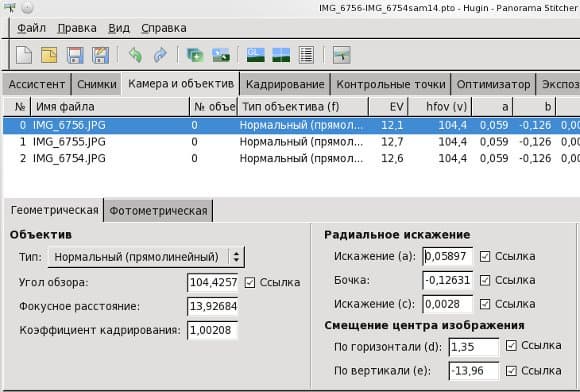Screen dimensions: 580x392
Task: Switch to the Ассистент tab
Action: coord(37,84)
